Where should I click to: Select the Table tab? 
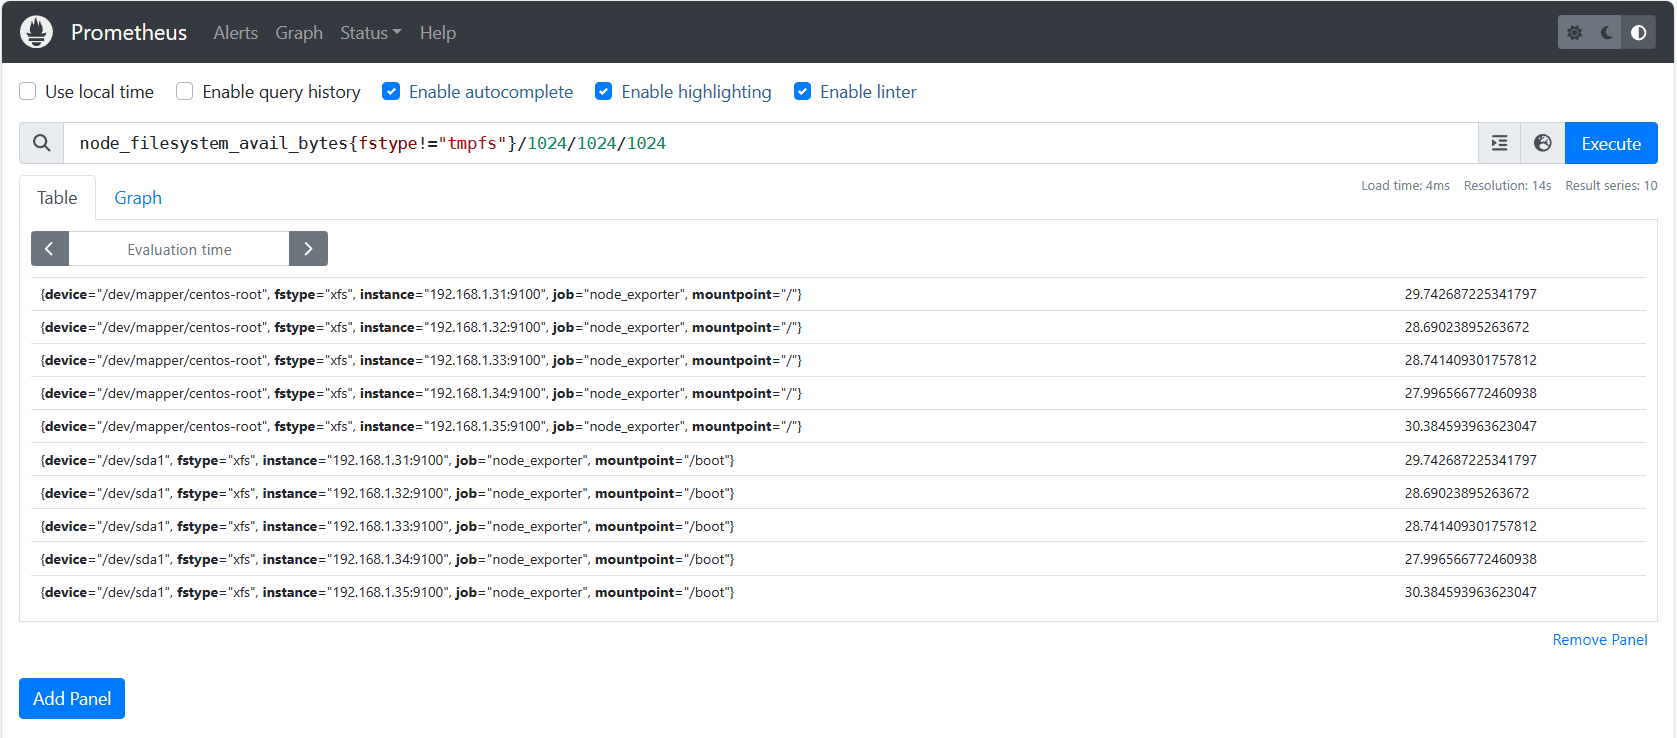(57, 198)
